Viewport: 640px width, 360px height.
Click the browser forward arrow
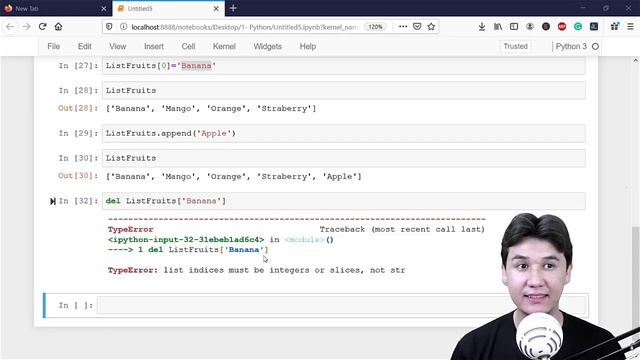pos(26,27)
